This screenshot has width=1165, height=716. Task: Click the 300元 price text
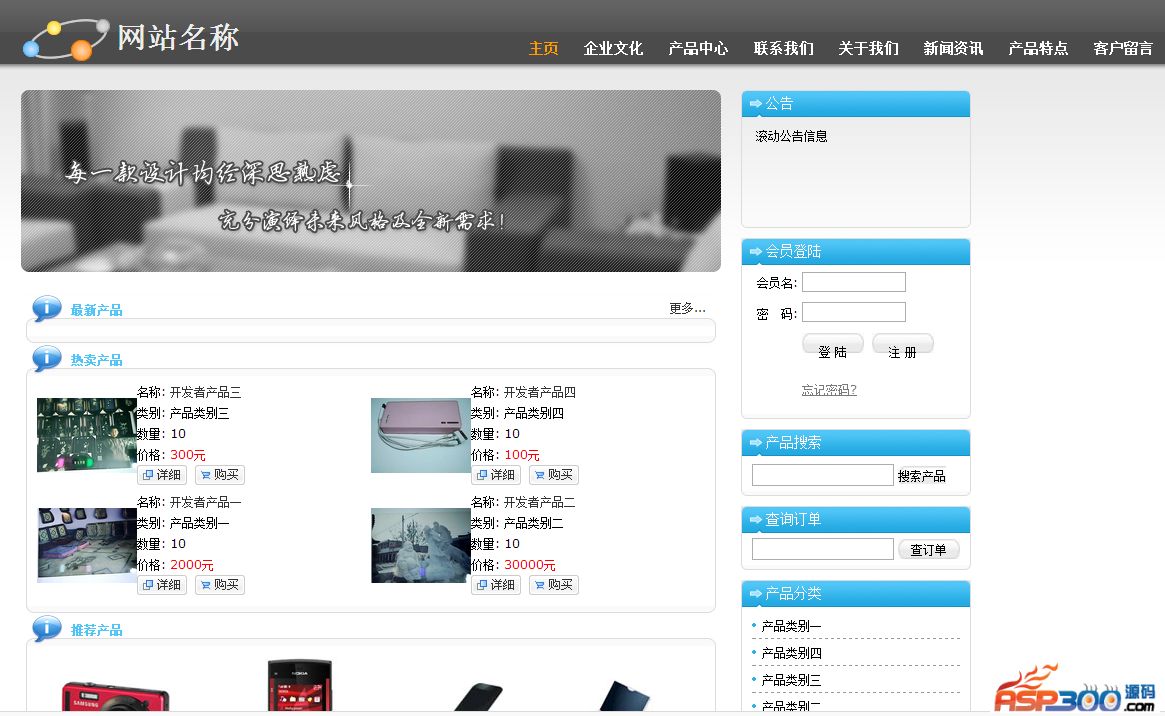point(188,455)
